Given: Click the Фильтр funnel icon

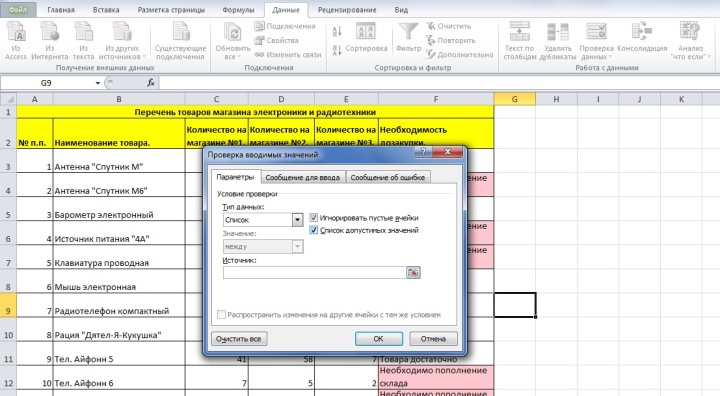Looking at the screenshot, I should click(408, 32).
